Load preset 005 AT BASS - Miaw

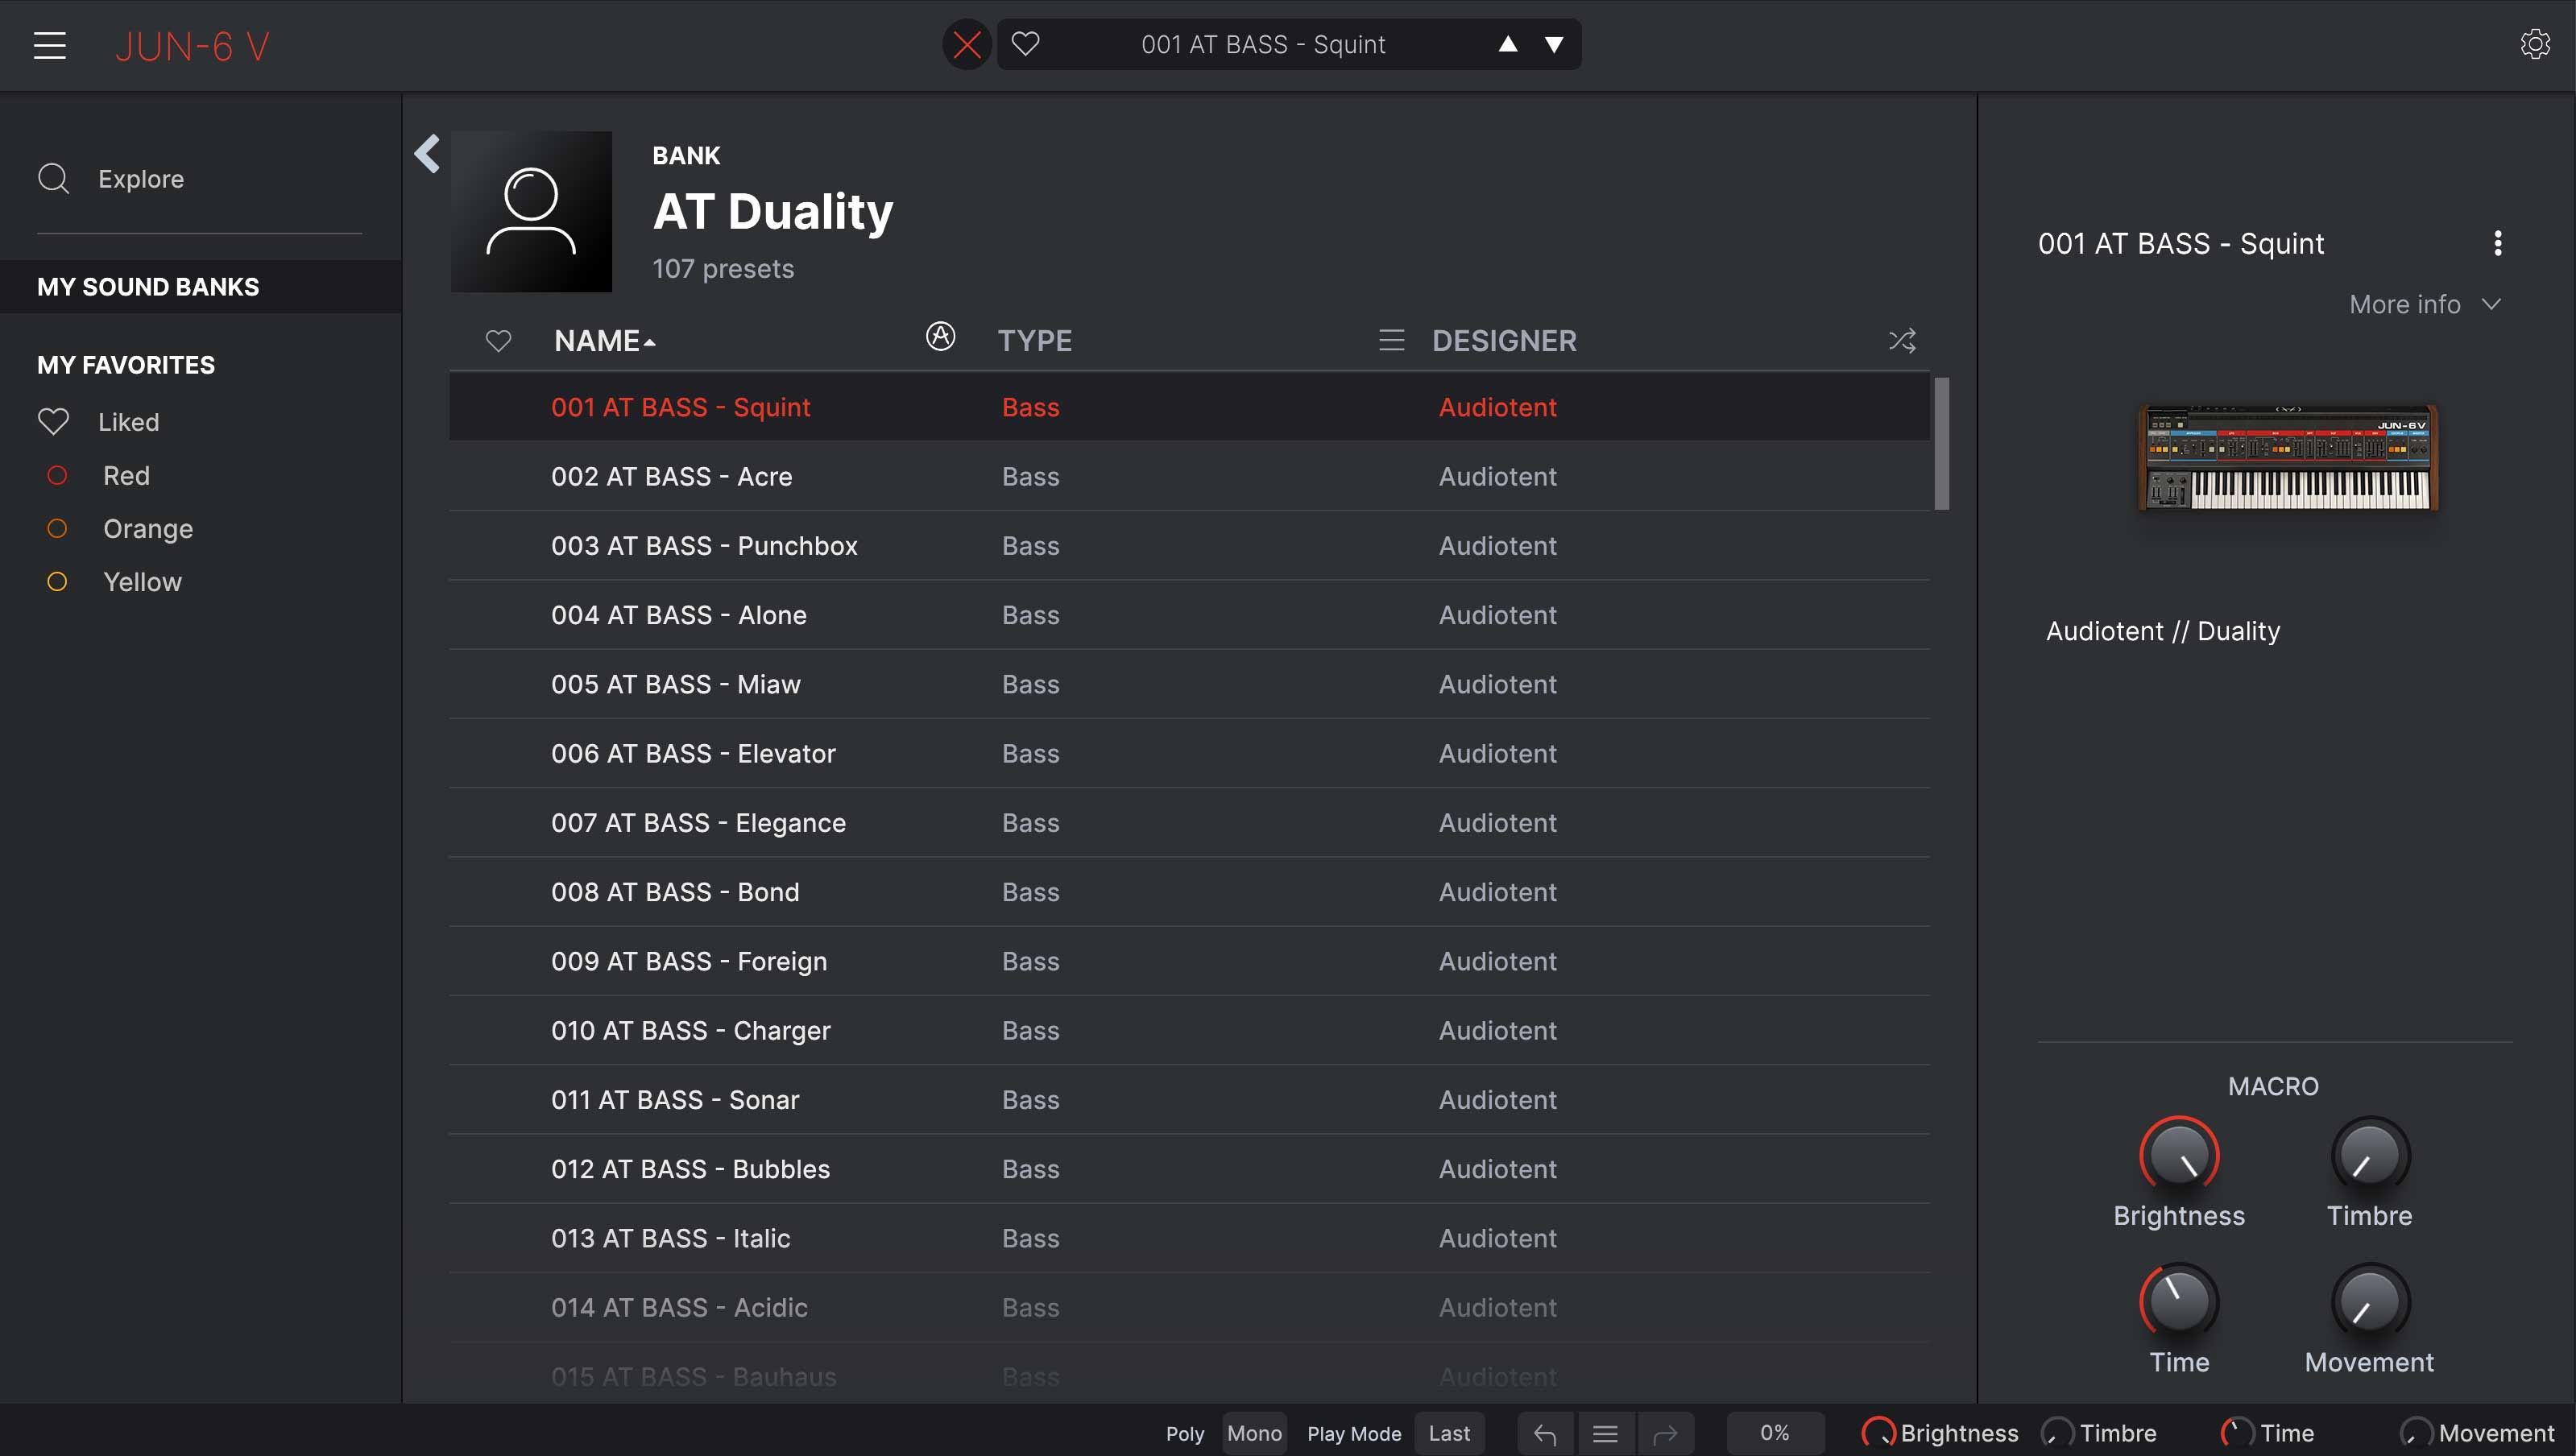[676, 685]
